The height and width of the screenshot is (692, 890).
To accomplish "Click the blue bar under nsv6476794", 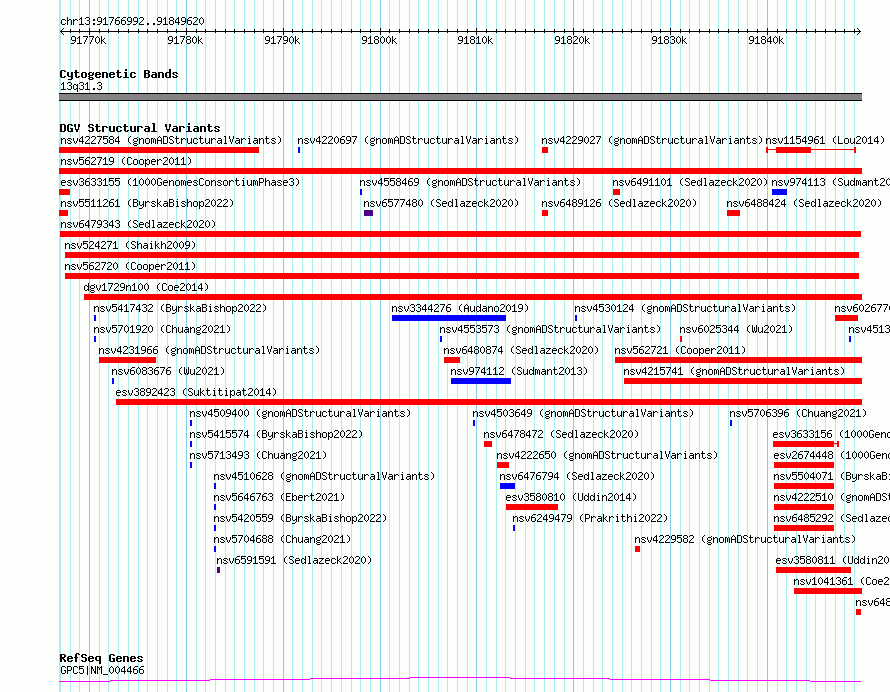I will [507, 486].
